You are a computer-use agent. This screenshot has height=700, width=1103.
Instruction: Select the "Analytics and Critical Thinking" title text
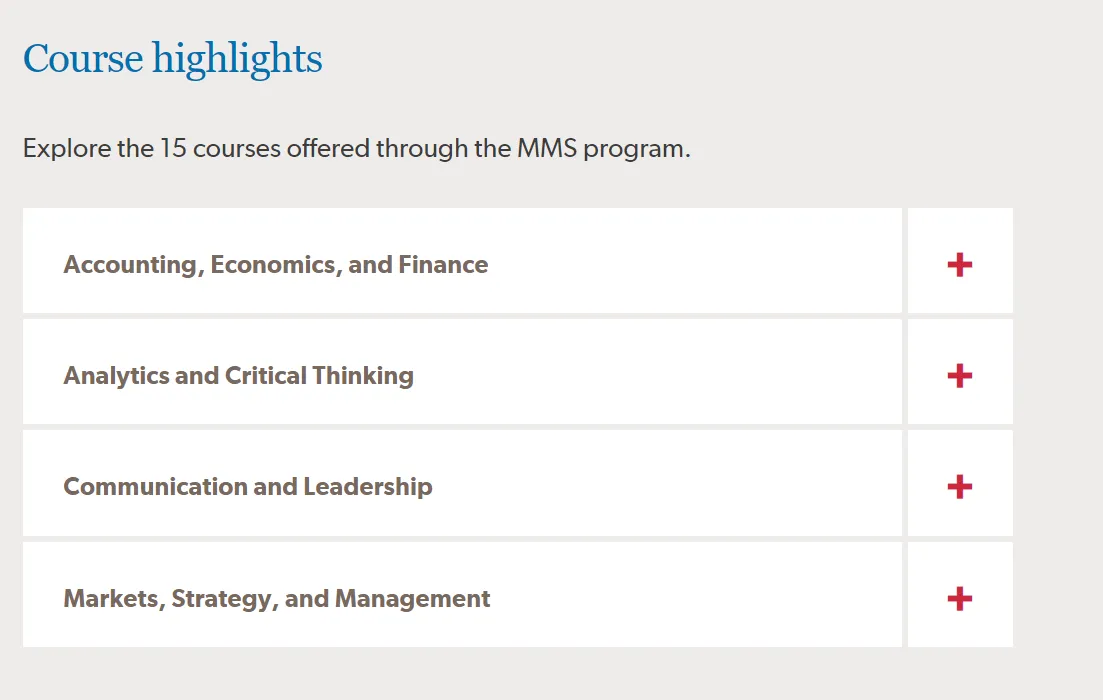(238, 376)
